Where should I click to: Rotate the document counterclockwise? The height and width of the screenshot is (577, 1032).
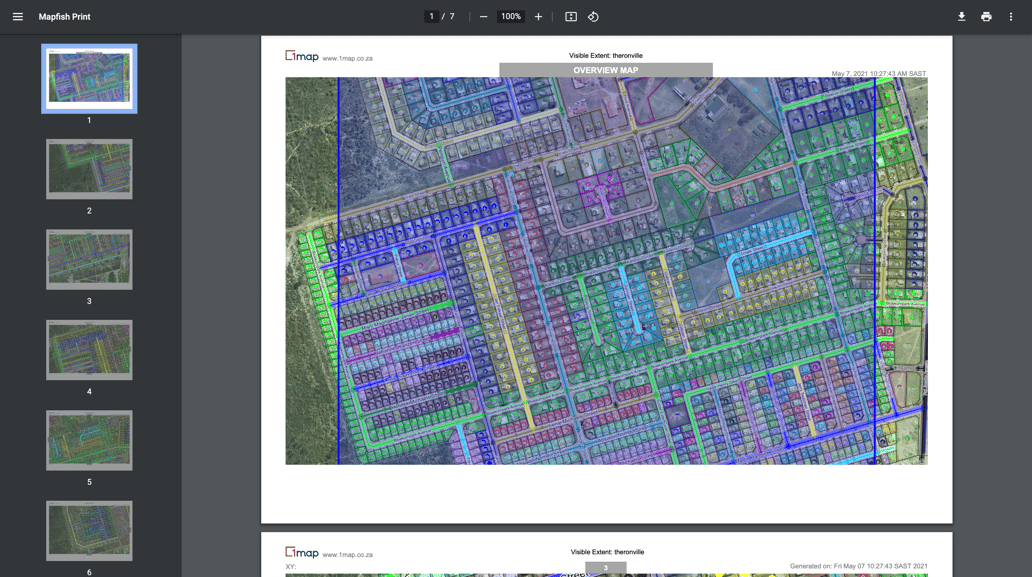[593, 17]
